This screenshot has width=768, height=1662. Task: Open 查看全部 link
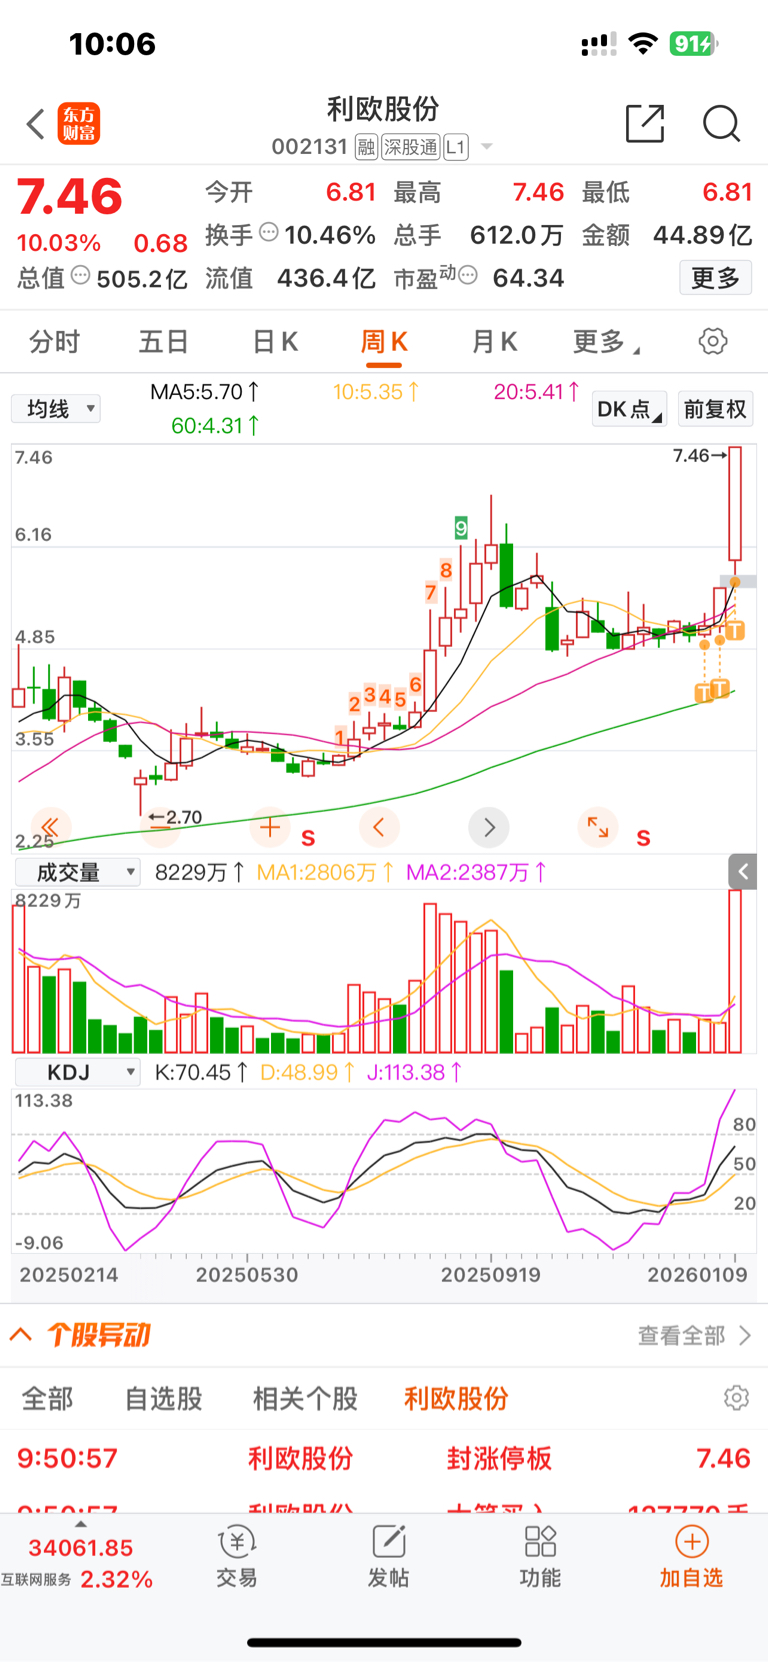pos(694,1335)
